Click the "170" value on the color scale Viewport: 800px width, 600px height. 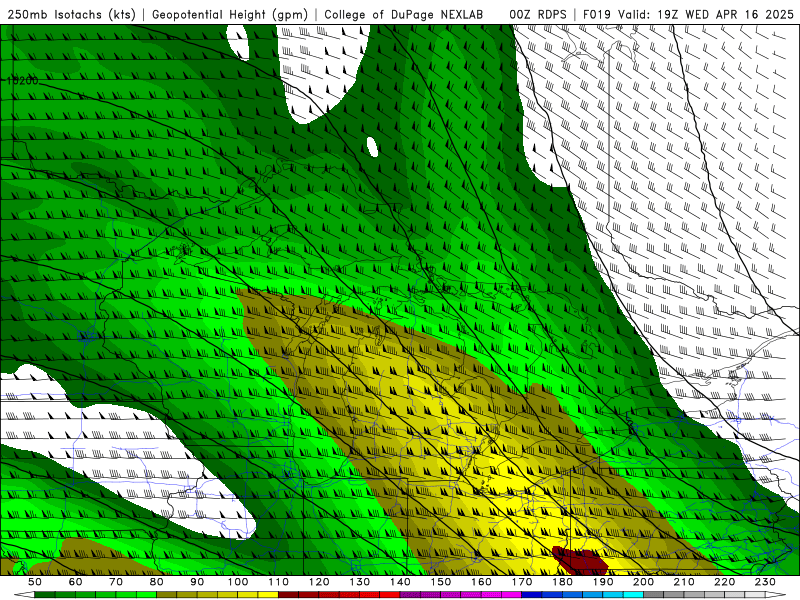pyautogui.click(x=522, y=582)
